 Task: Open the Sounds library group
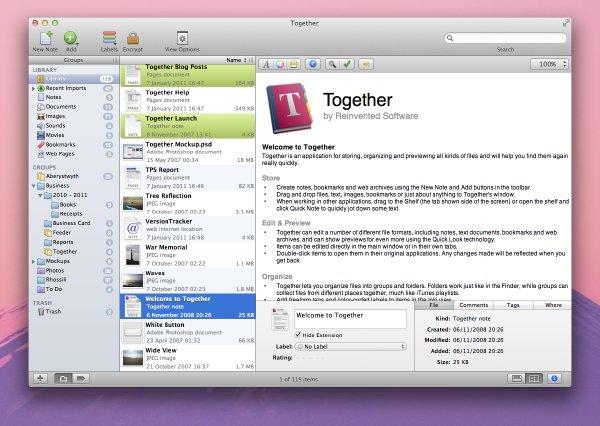(74, 126)
